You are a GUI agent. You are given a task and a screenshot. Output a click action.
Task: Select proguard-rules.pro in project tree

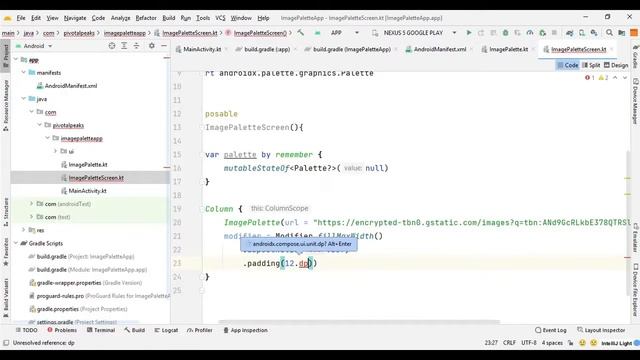pos(60,296)
